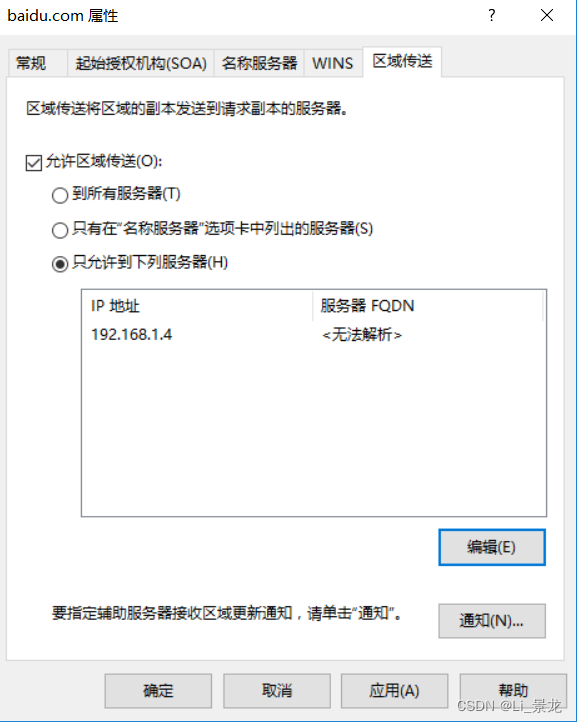Select 只允许到下列服务器 radio option
577x722 pixels.
click(x=60, y=264)
